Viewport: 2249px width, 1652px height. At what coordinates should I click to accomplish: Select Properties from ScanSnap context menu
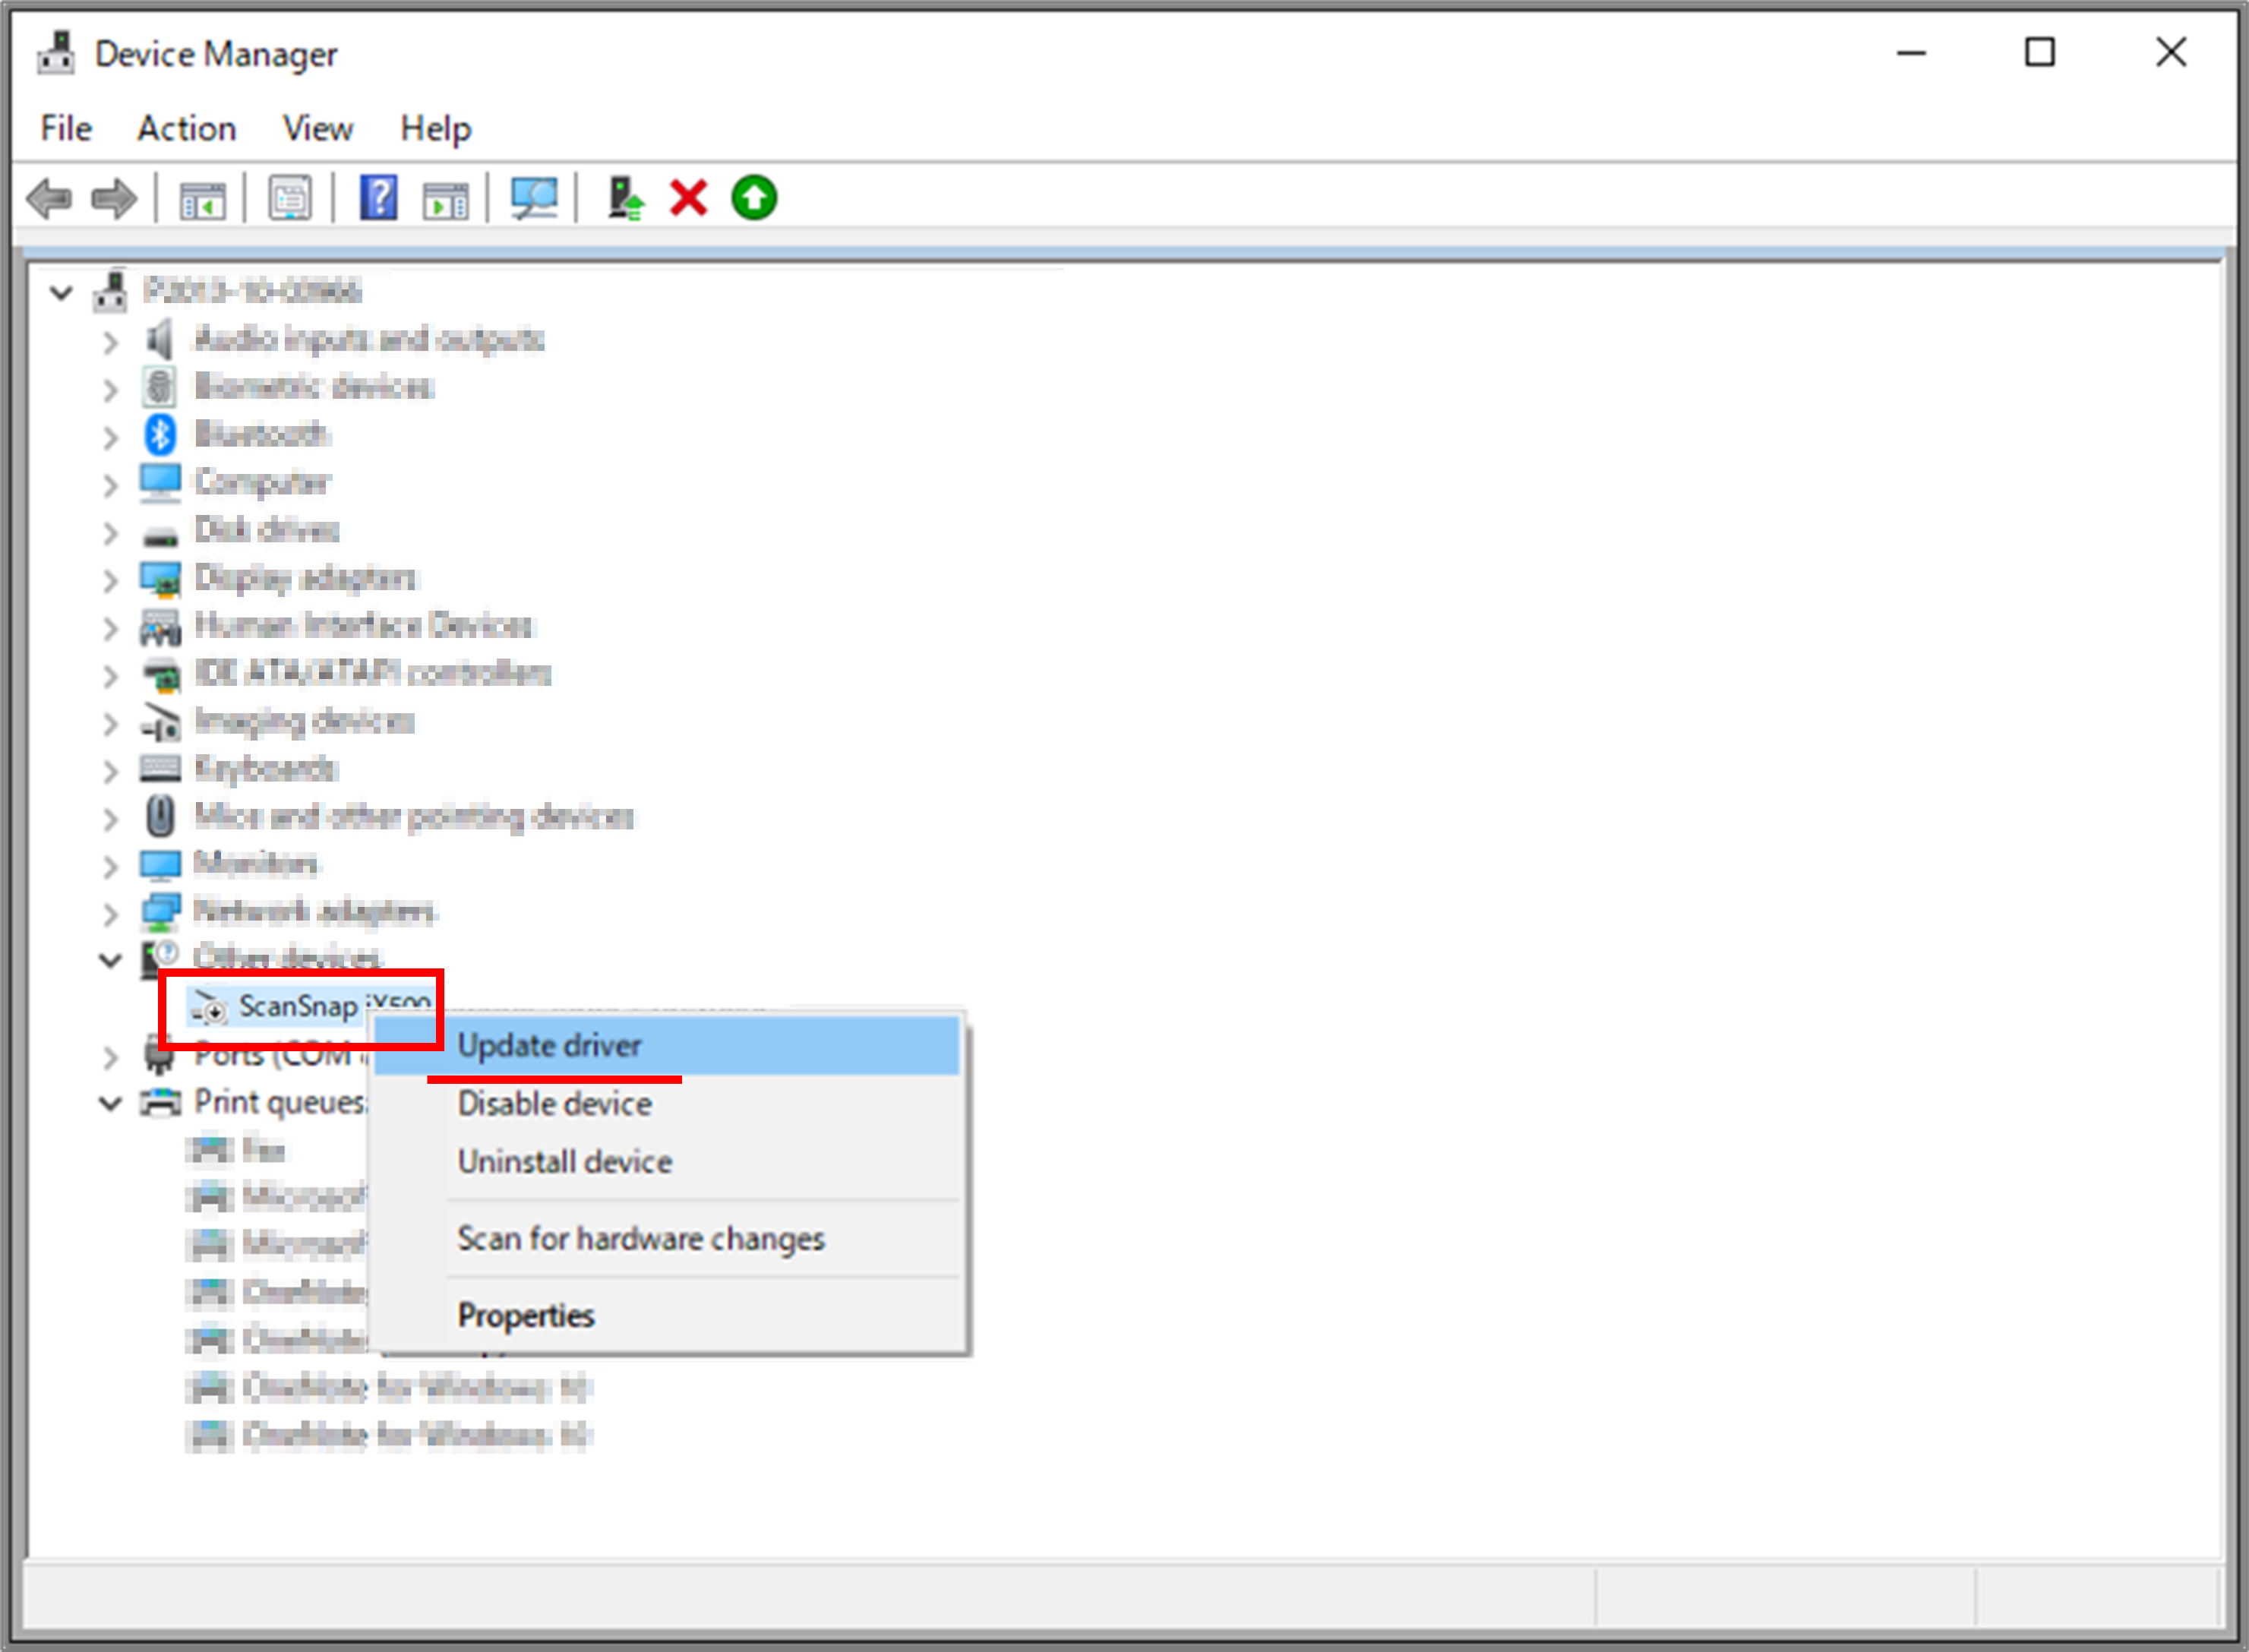point(526,1315)
